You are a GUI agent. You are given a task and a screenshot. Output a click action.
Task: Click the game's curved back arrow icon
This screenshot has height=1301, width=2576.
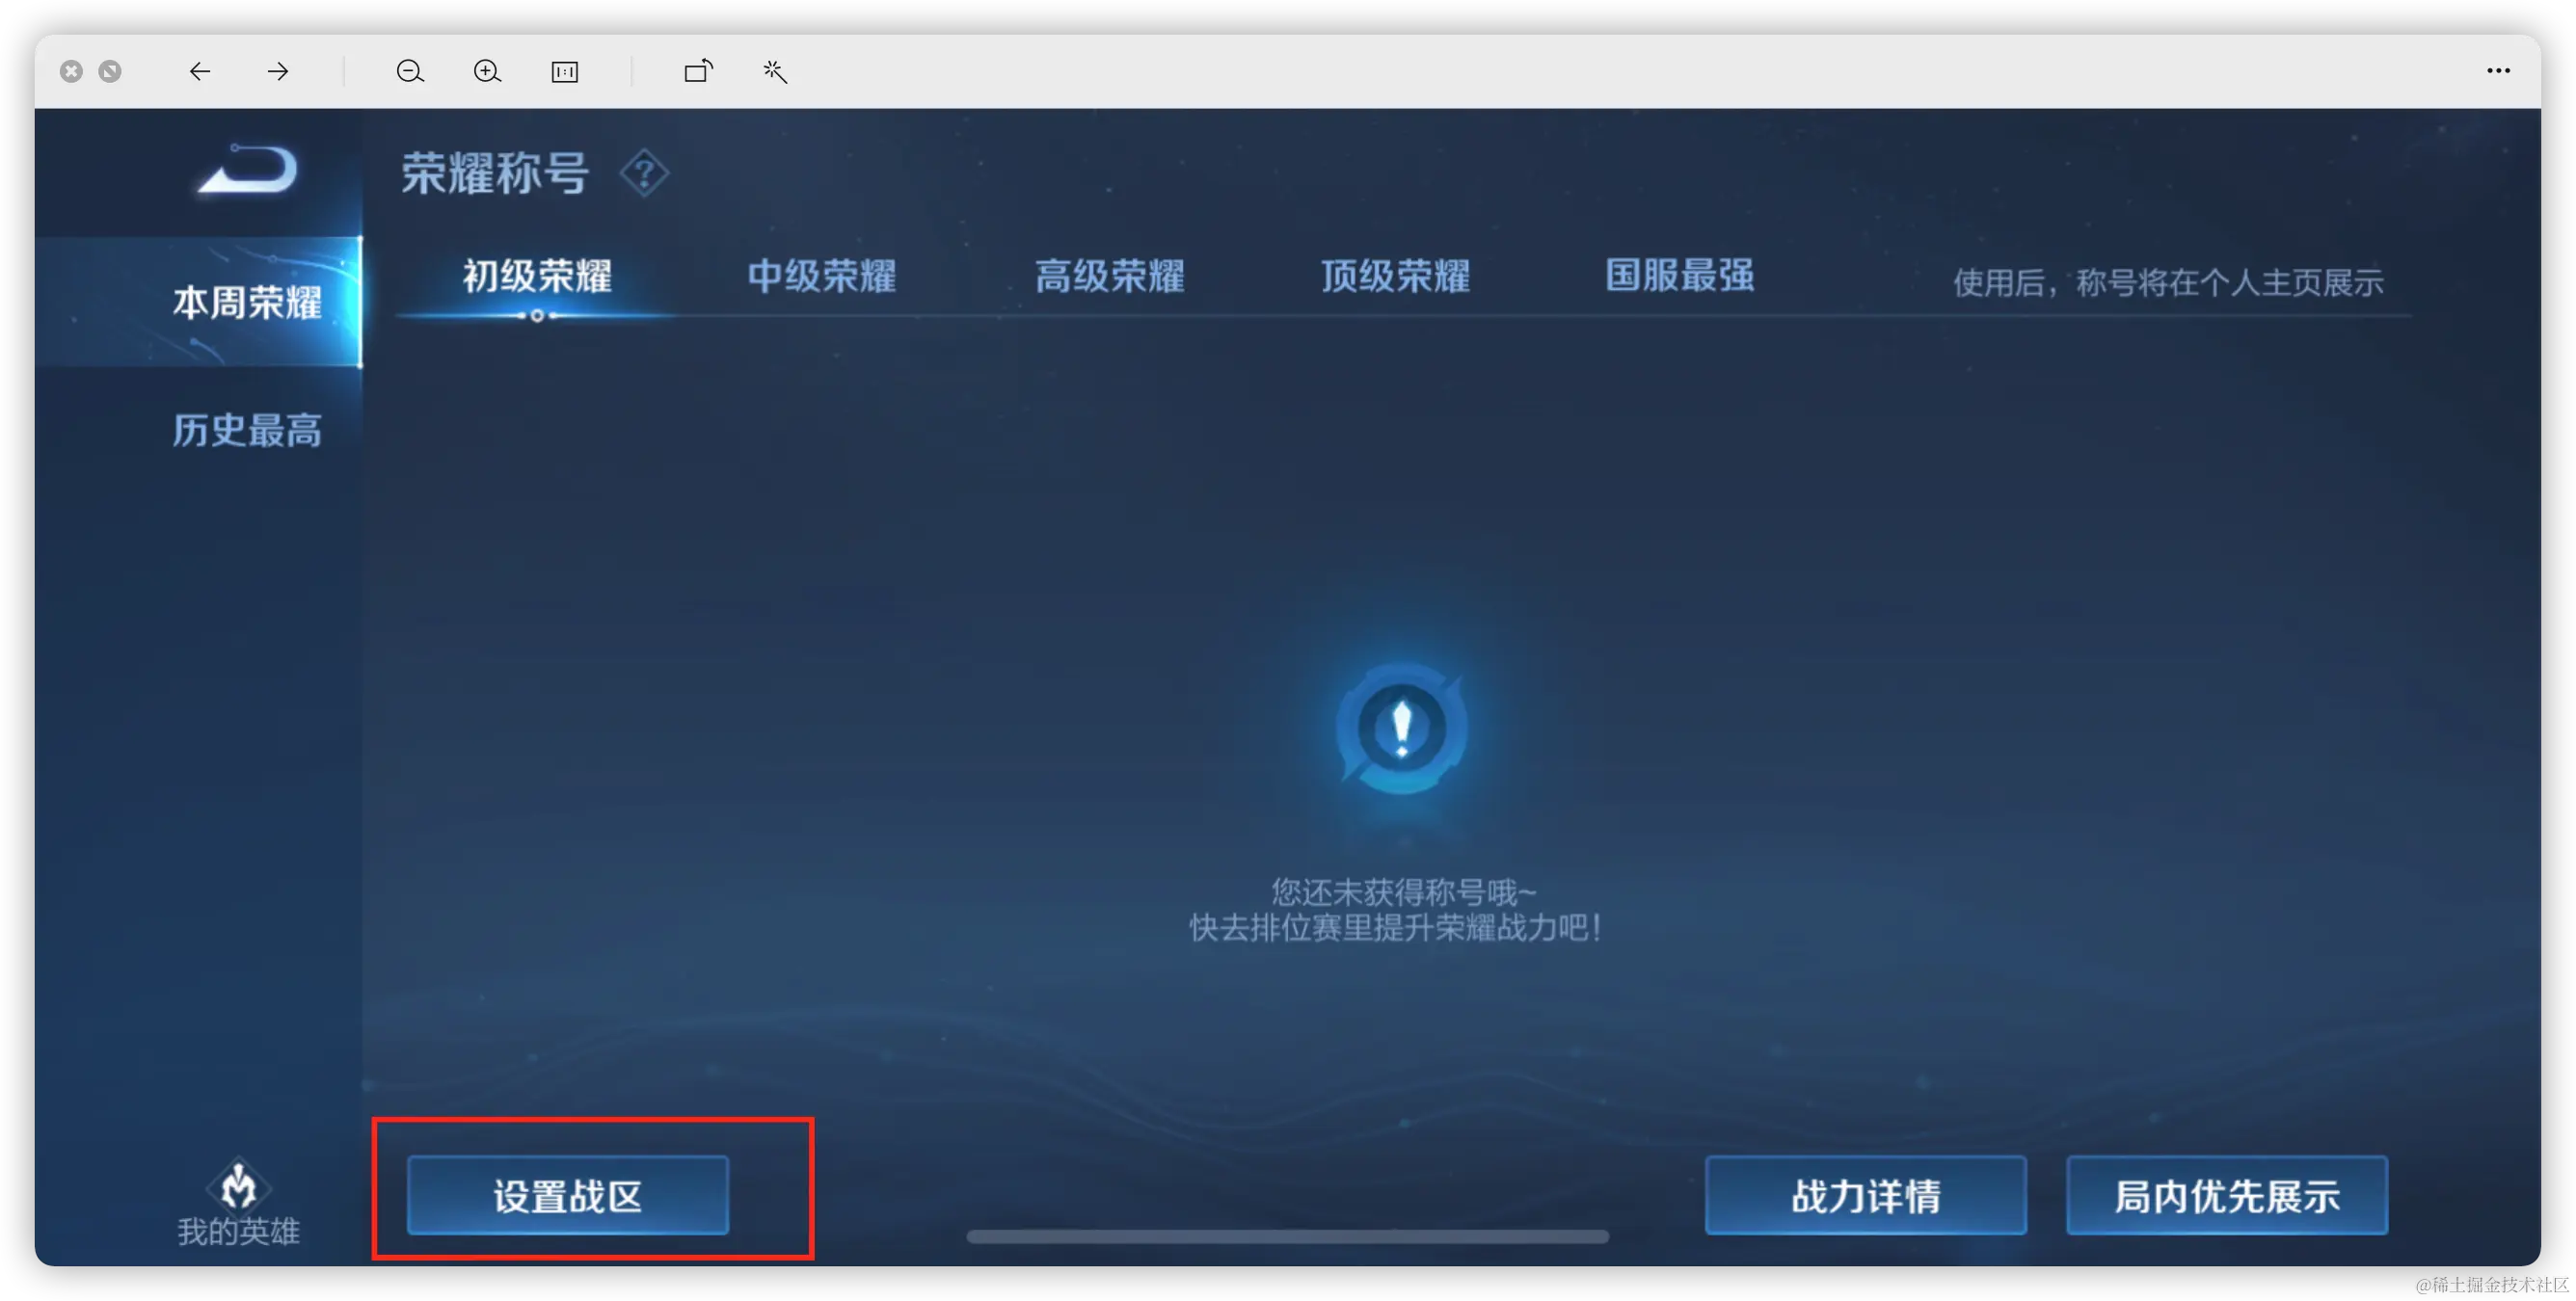(x=248, y=170)
